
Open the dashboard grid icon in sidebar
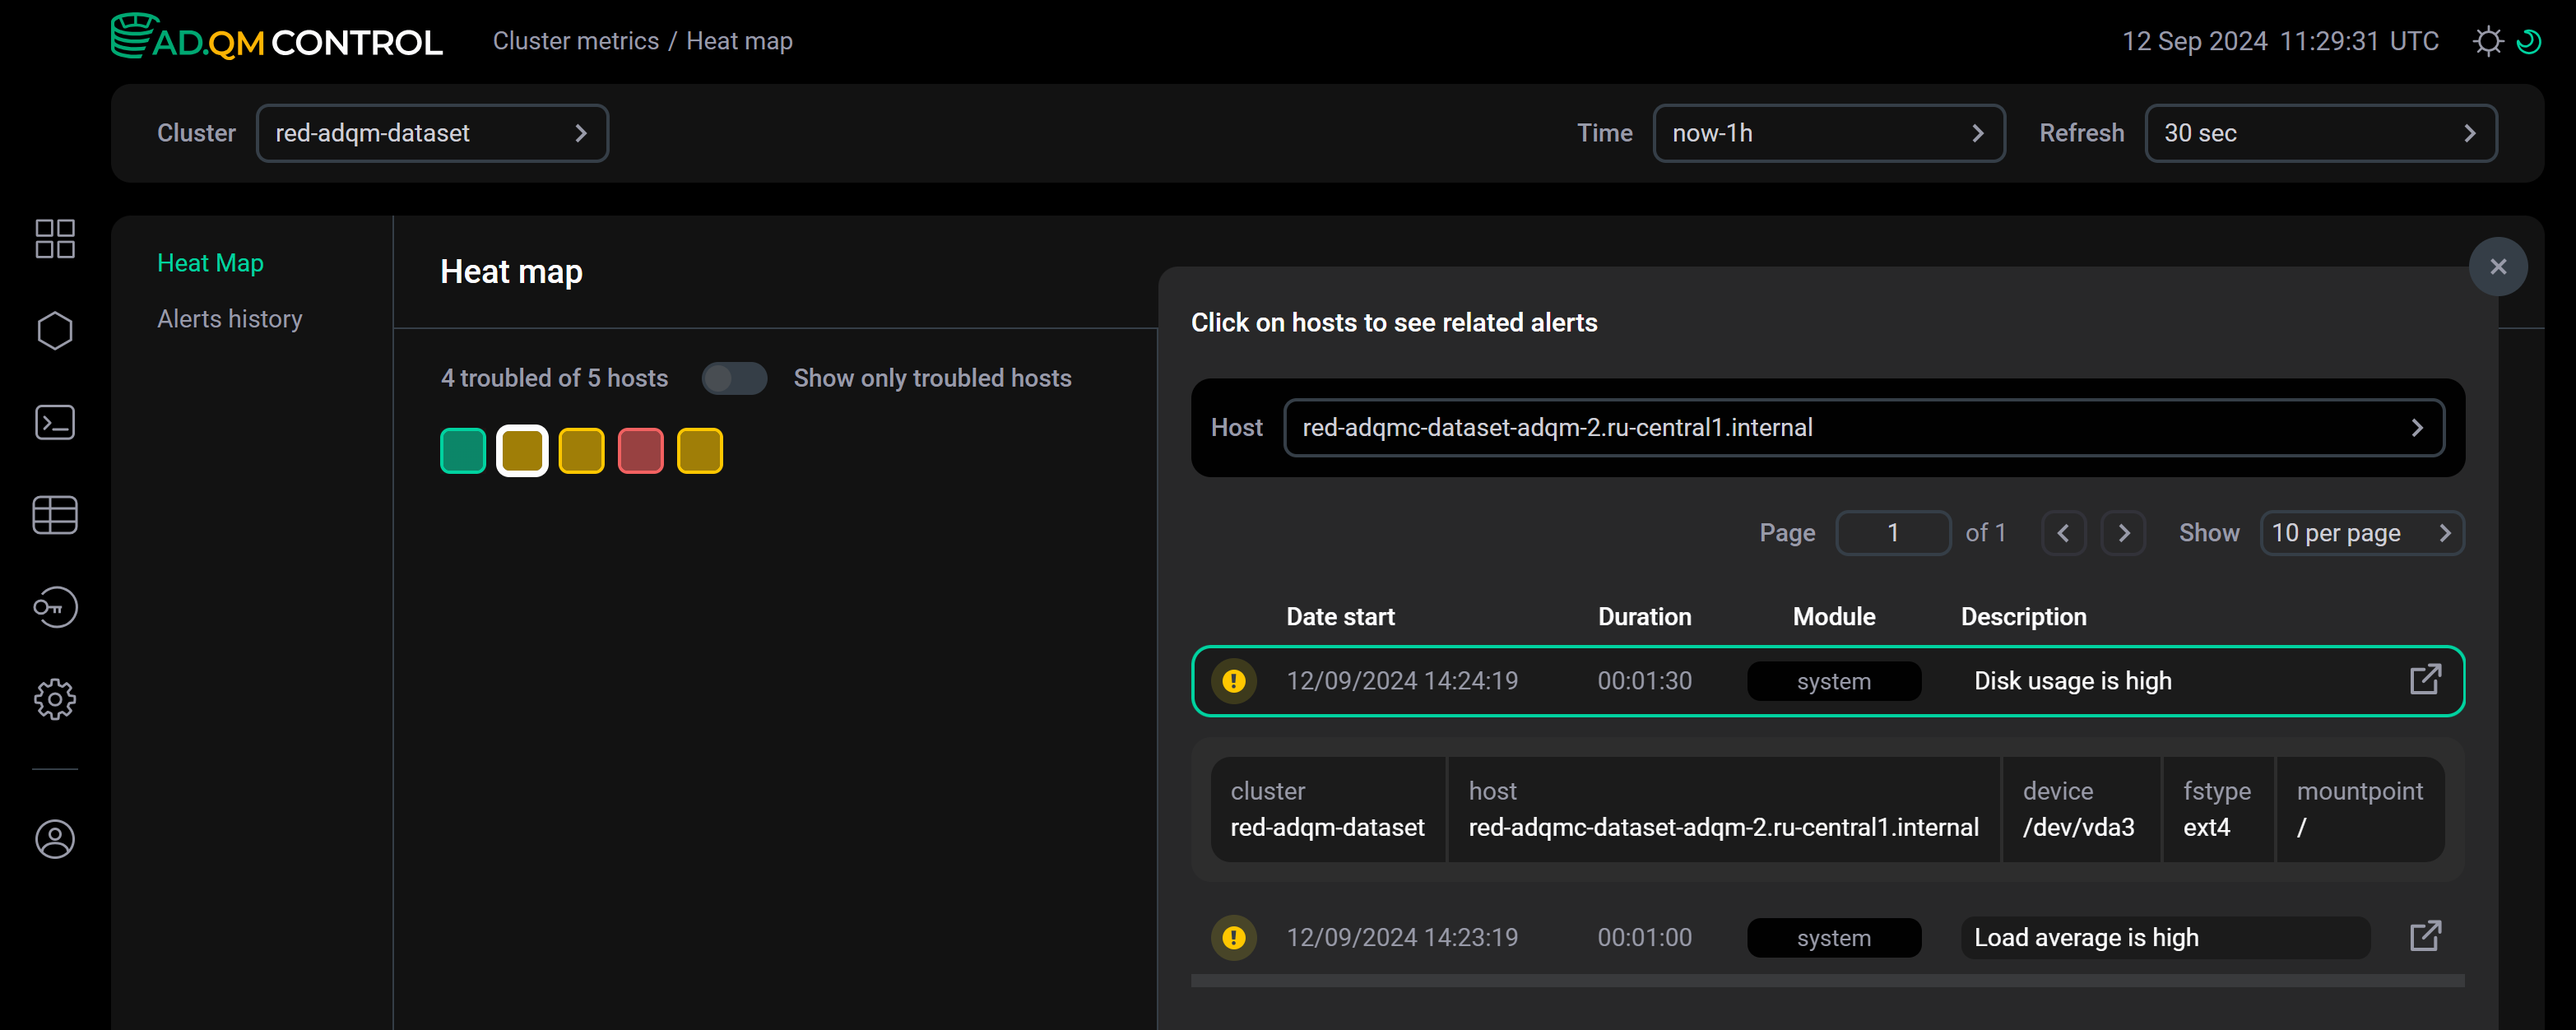point(55,239)
